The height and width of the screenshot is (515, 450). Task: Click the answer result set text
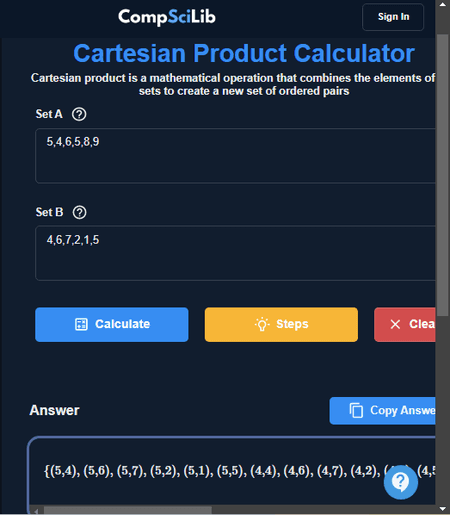[239, 471]
